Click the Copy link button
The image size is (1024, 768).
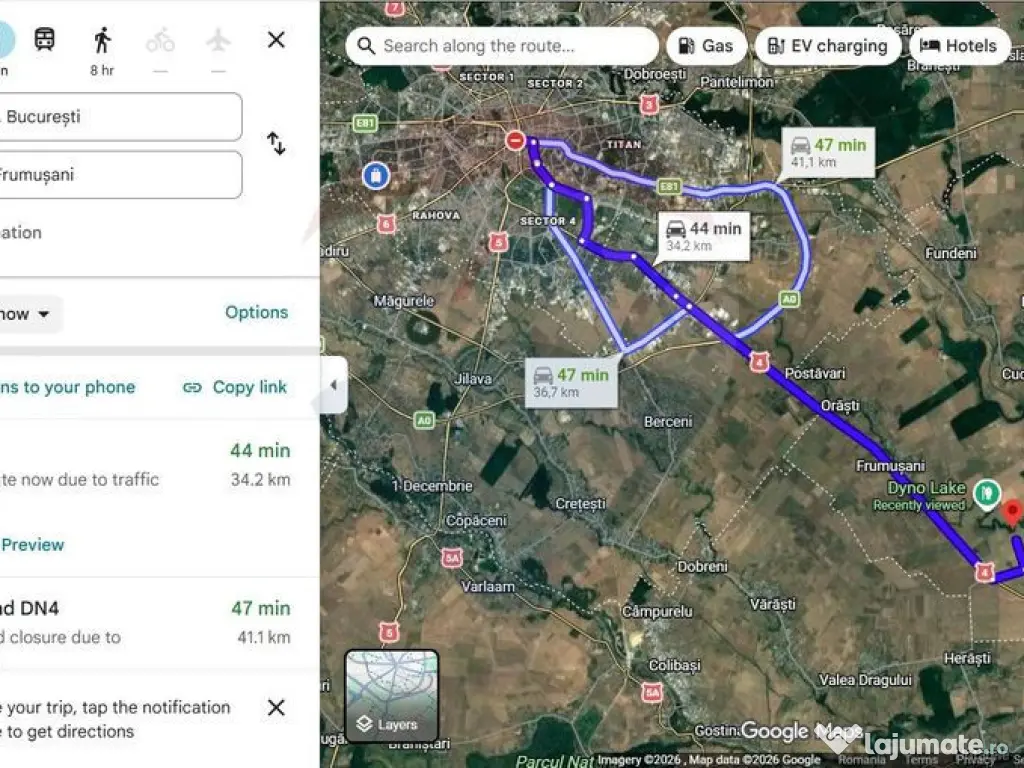coord(235,387)
